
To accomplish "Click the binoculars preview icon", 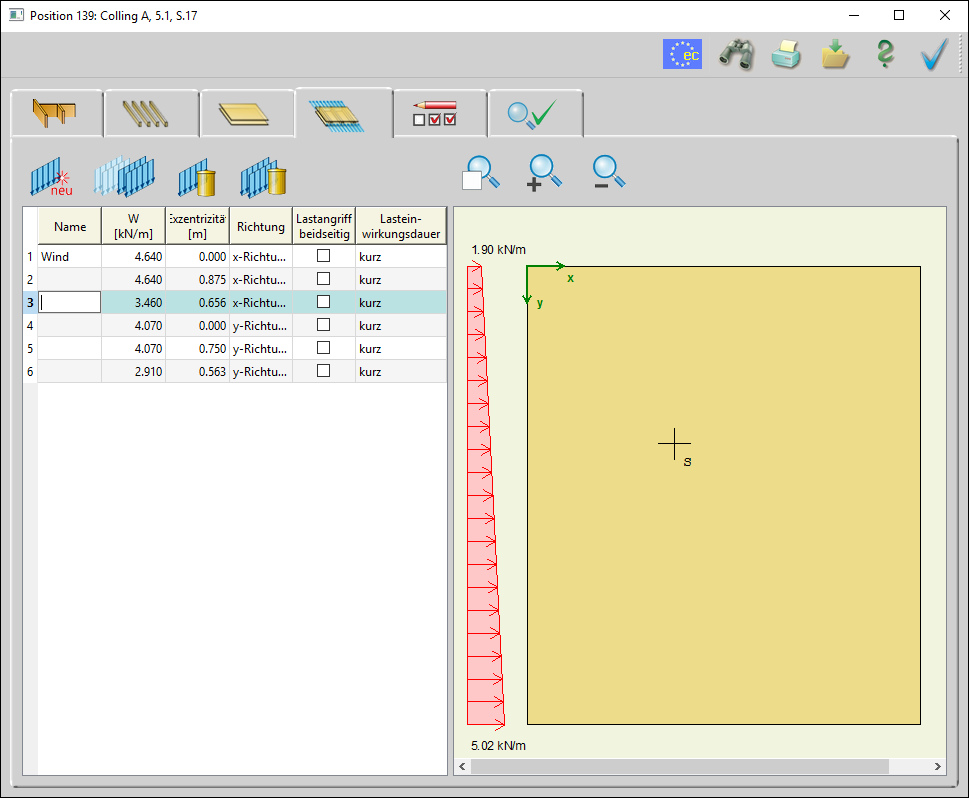I will (x=736, y=54).
